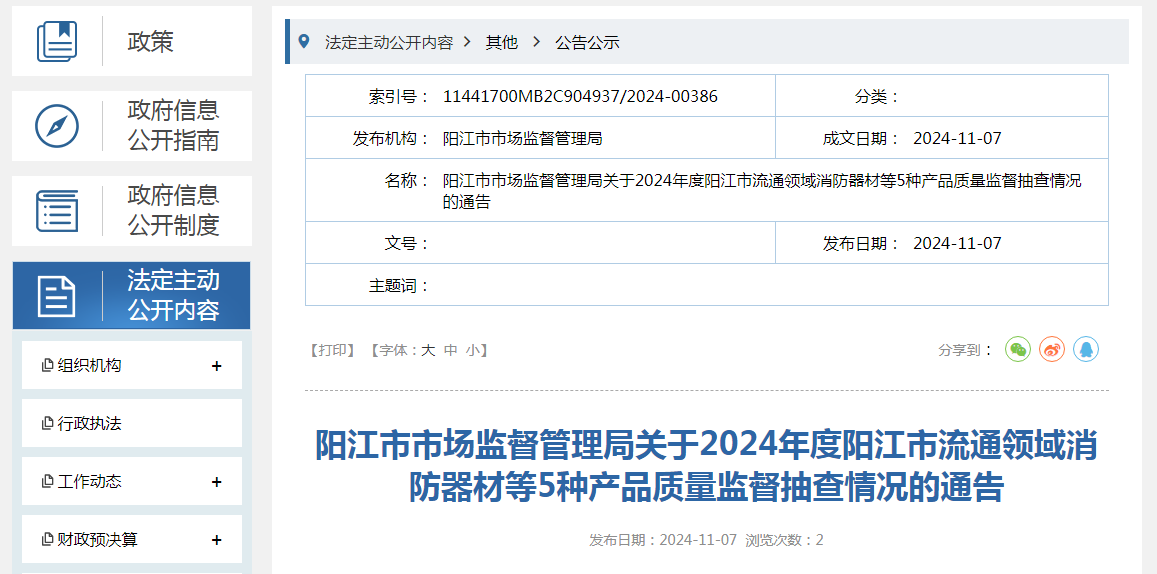1157x574 pixels.
Task: Click the 文号 label cell
Action: click(408, 243)
